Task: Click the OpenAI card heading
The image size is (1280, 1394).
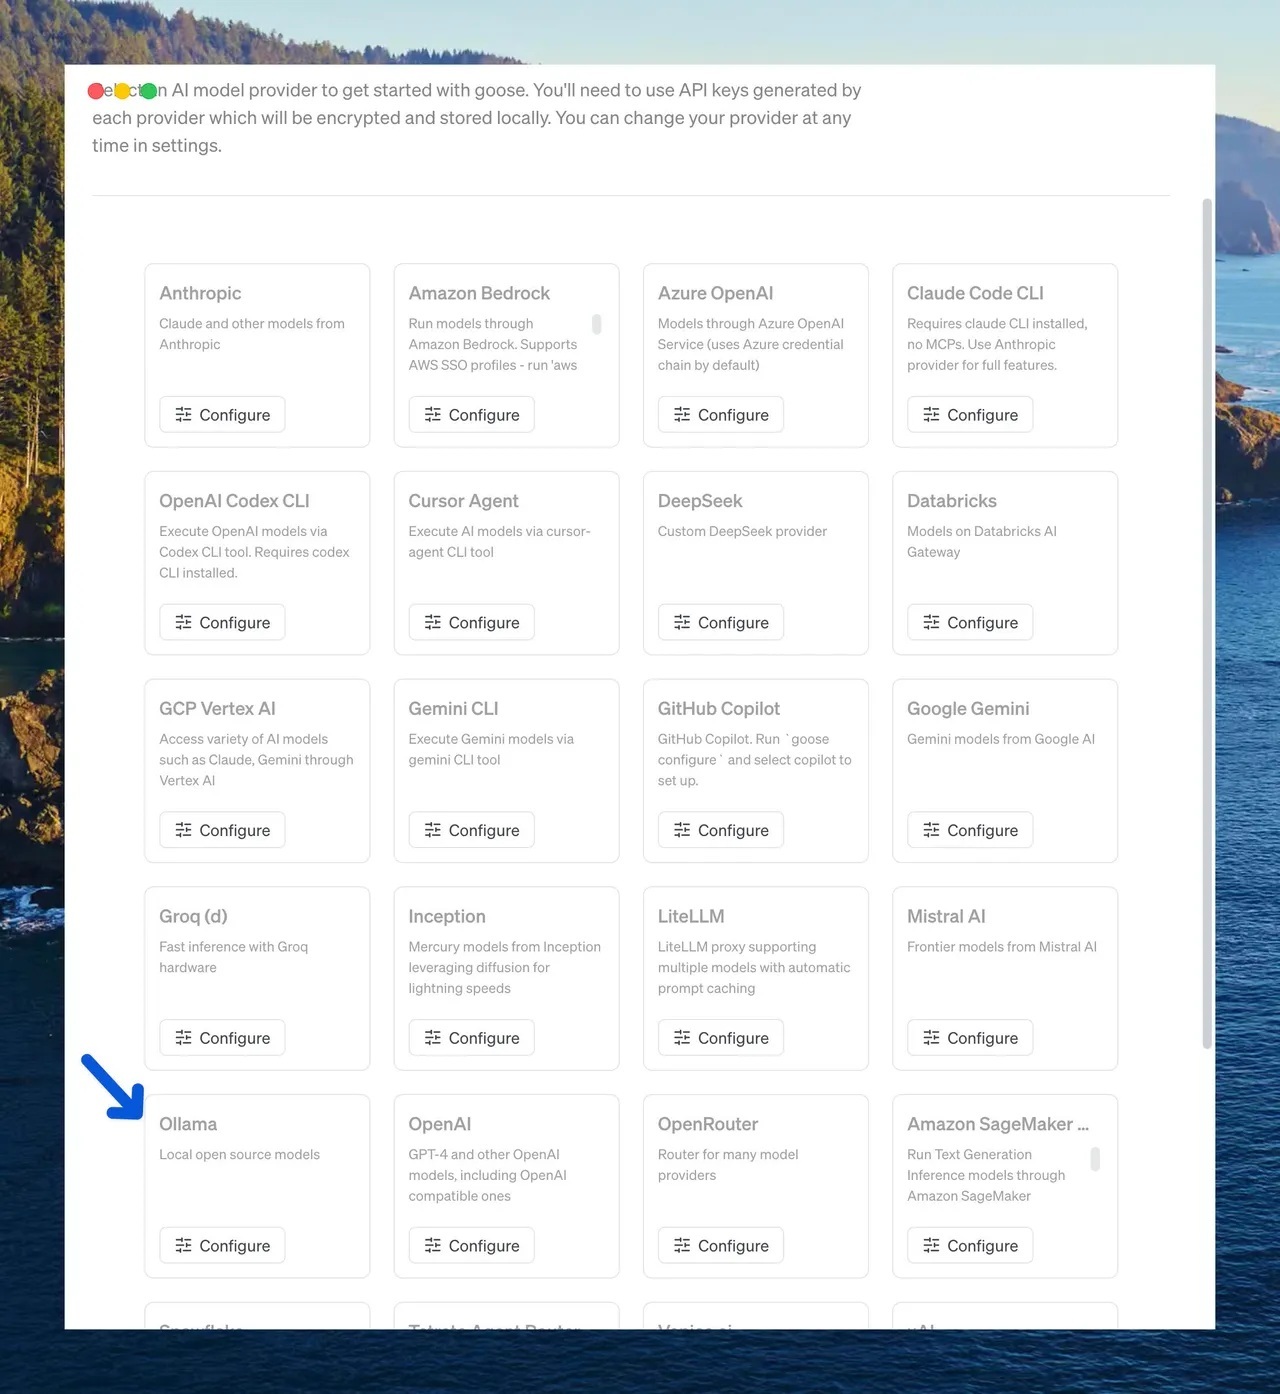Action: coord(439,1124)
